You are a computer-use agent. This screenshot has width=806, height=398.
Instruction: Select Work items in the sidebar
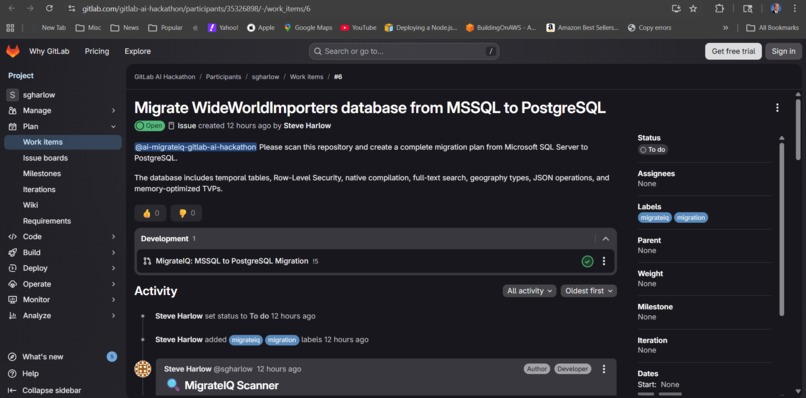63,142
